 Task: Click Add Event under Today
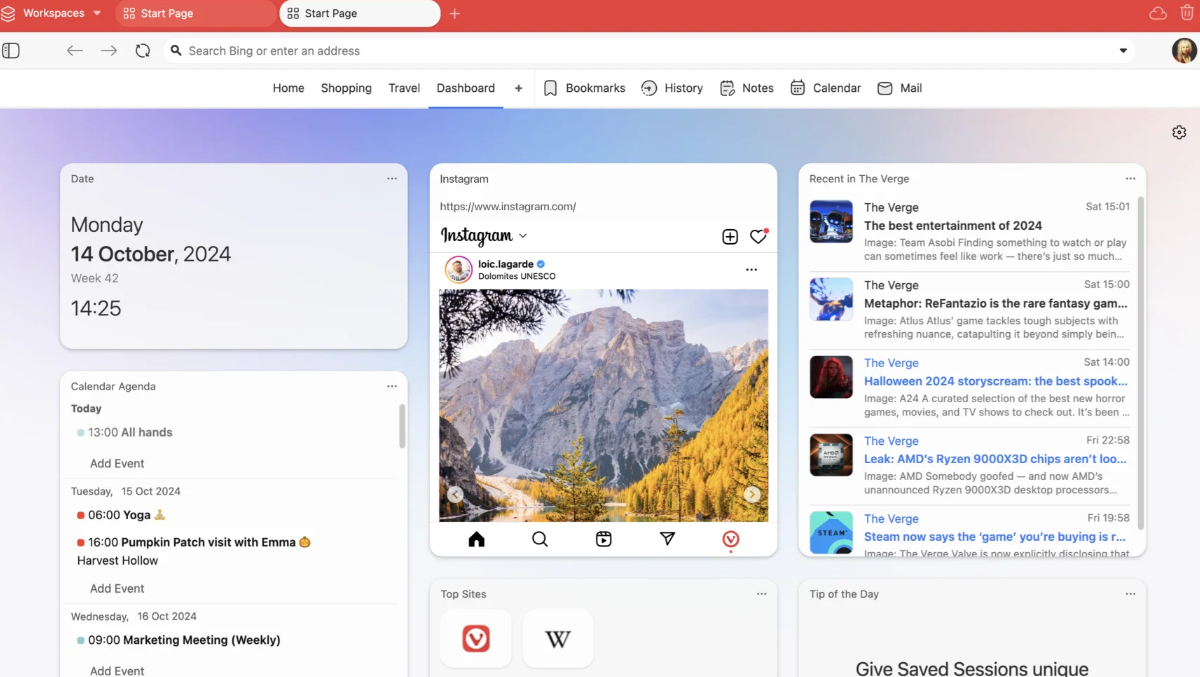pyautogui.click(x=117, y=463)
